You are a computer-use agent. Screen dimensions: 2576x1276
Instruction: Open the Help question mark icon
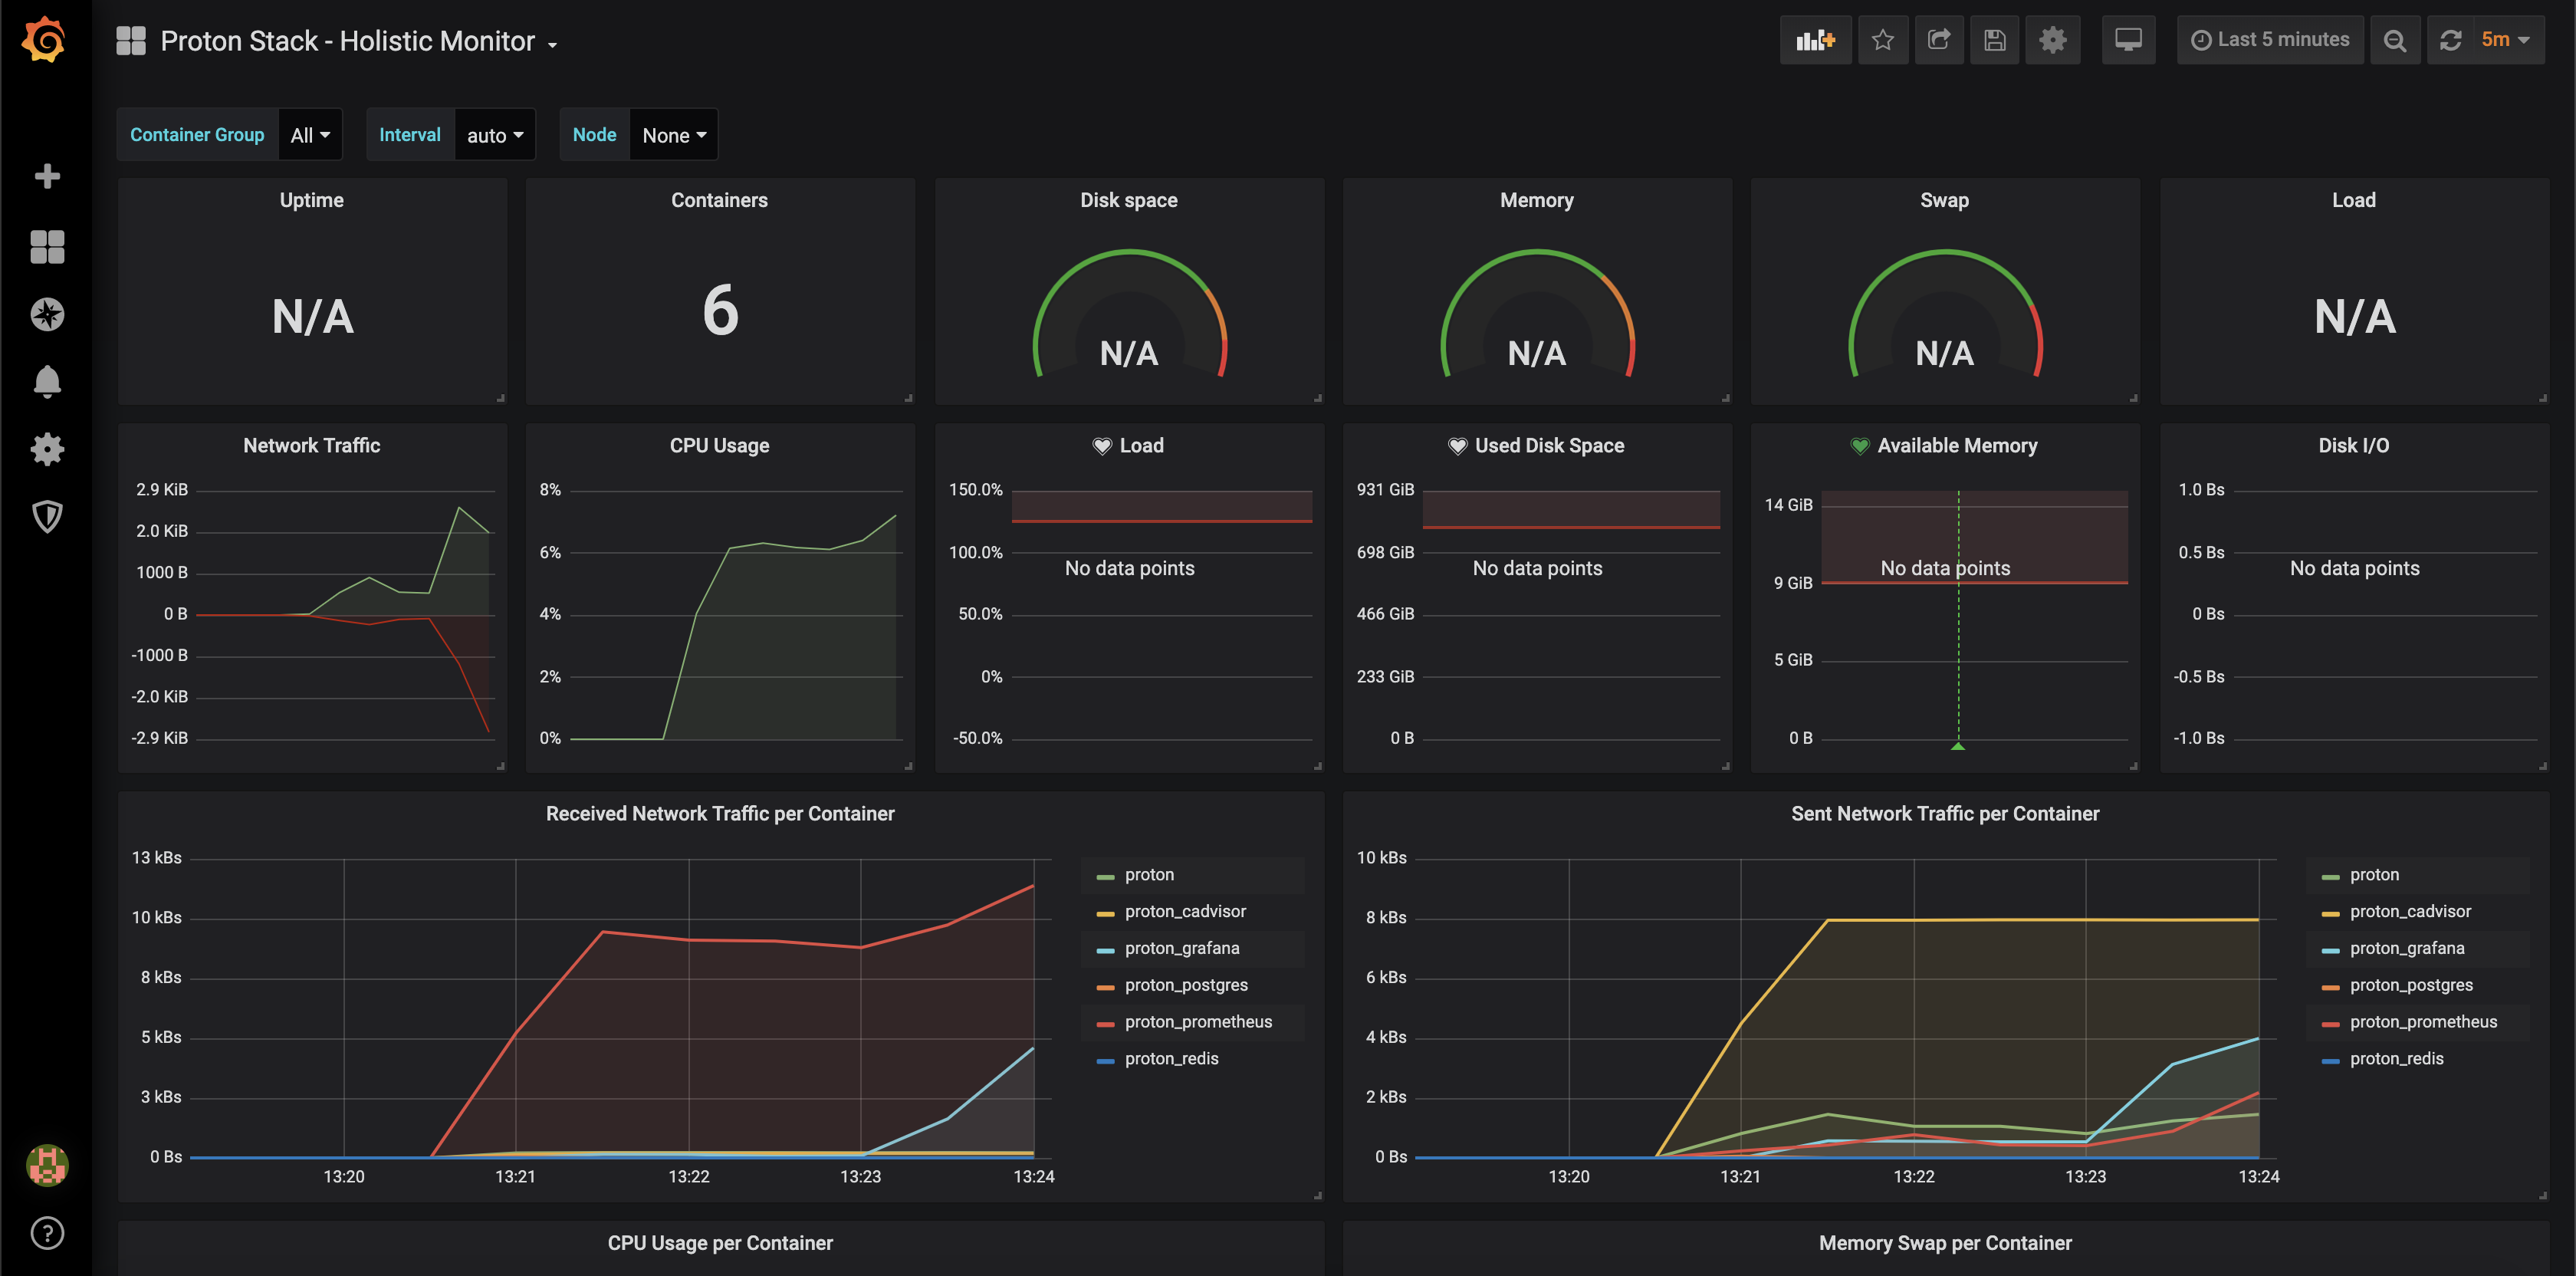(47, 1233)
